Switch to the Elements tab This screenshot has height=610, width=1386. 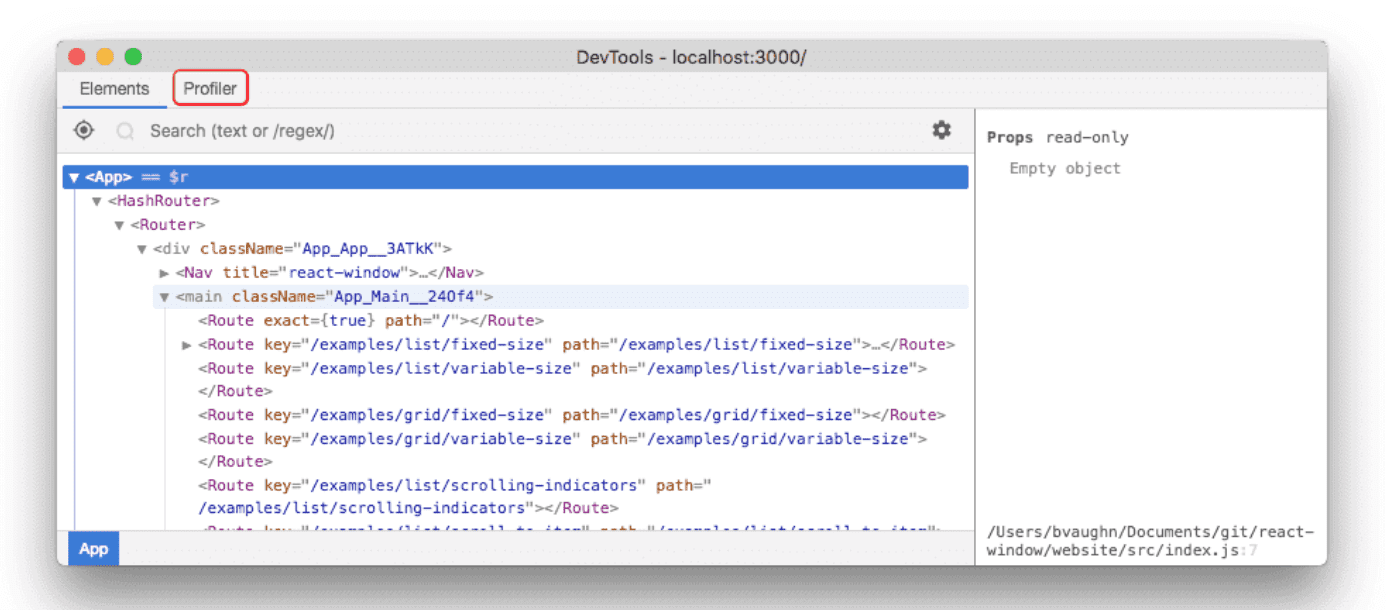(114, 89)
